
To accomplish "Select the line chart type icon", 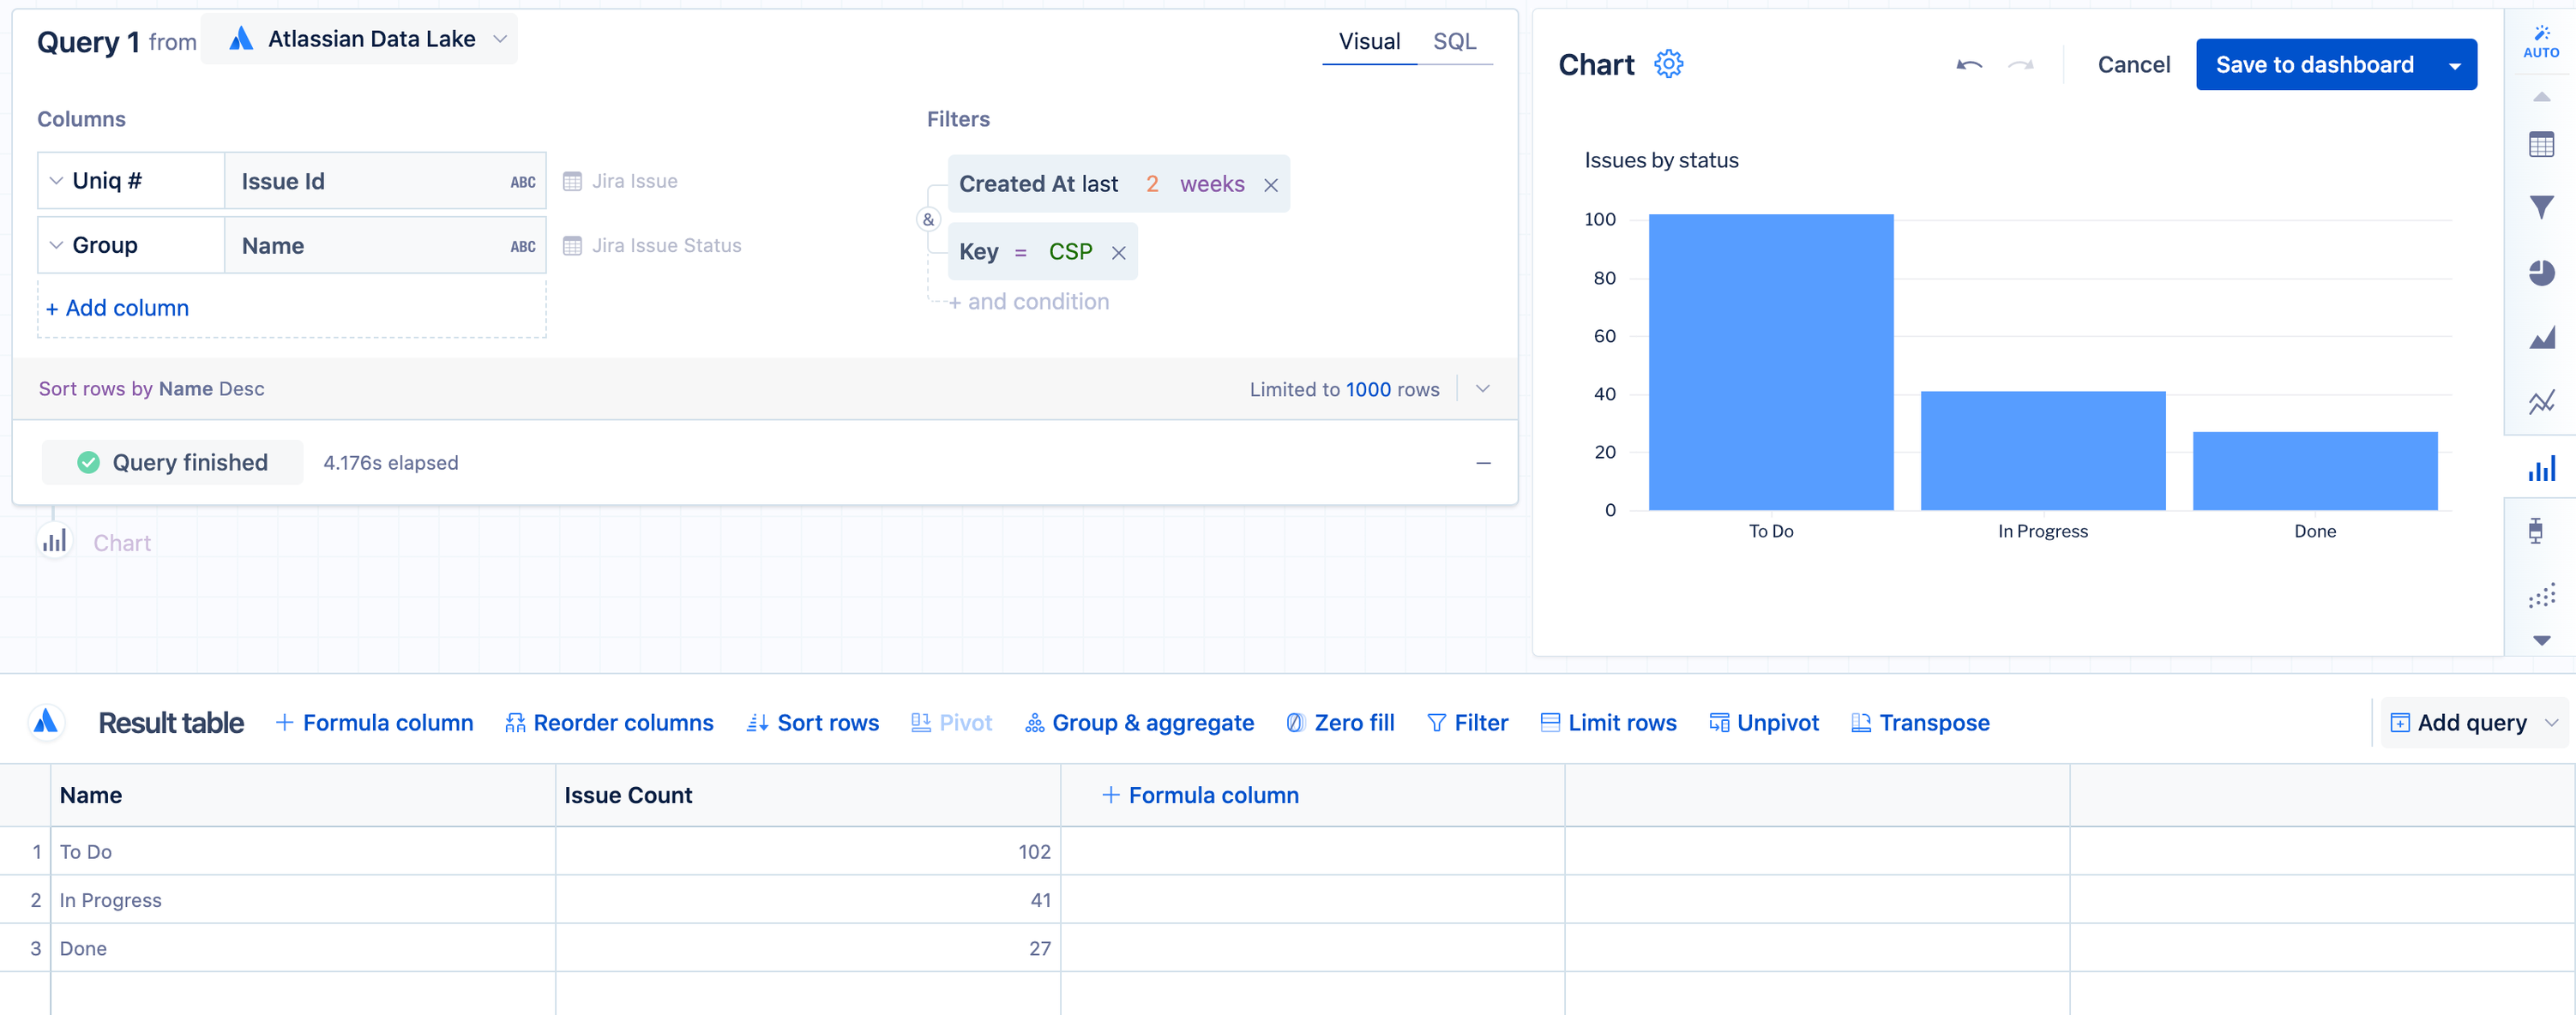I will click(x=2541, y=402).
